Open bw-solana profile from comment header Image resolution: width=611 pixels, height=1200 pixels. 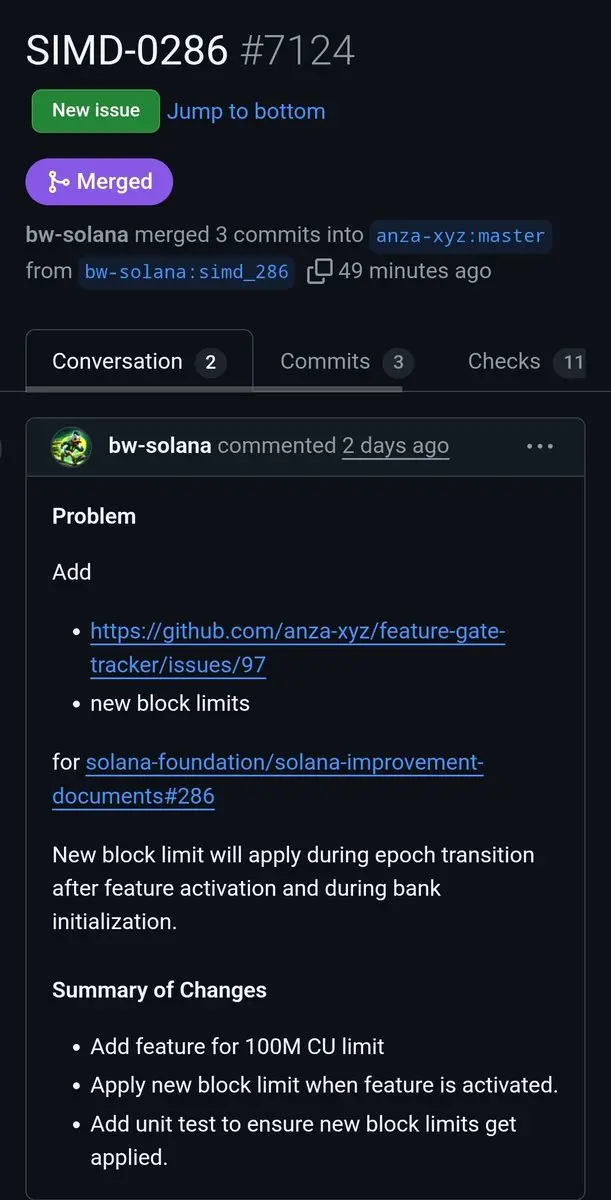coord(160,445)
